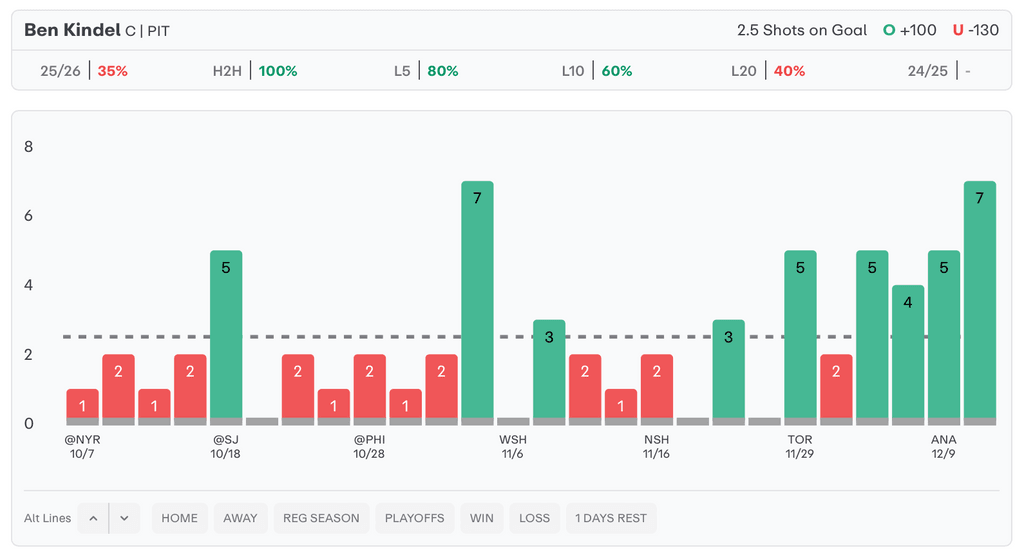Viewport: 1024px width, 560px height.
Task: Click the @SJ 10/18 five-shot bar
Action: pyautogui.click(x=226, y=335)
